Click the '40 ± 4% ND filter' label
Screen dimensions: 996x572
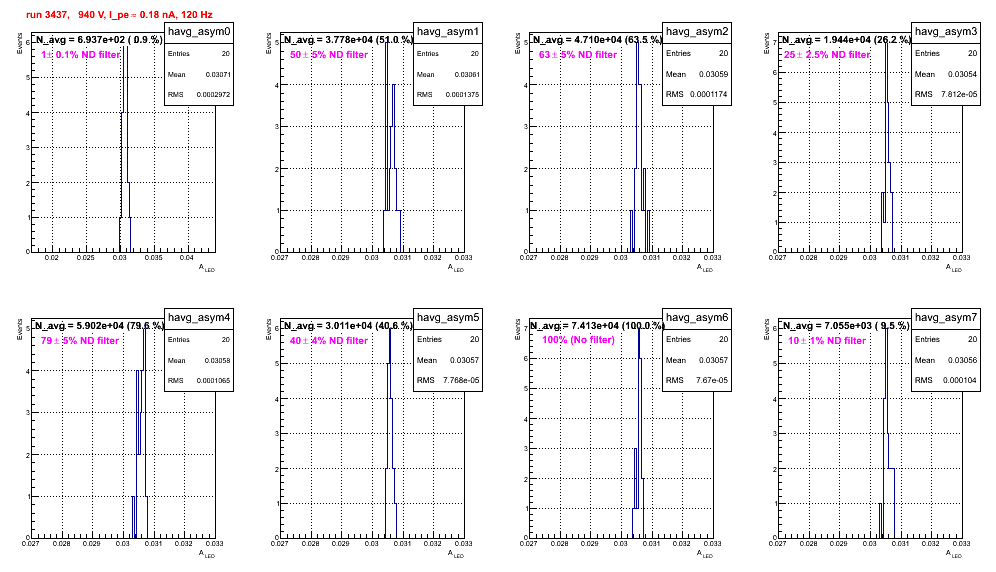(329, 341)
